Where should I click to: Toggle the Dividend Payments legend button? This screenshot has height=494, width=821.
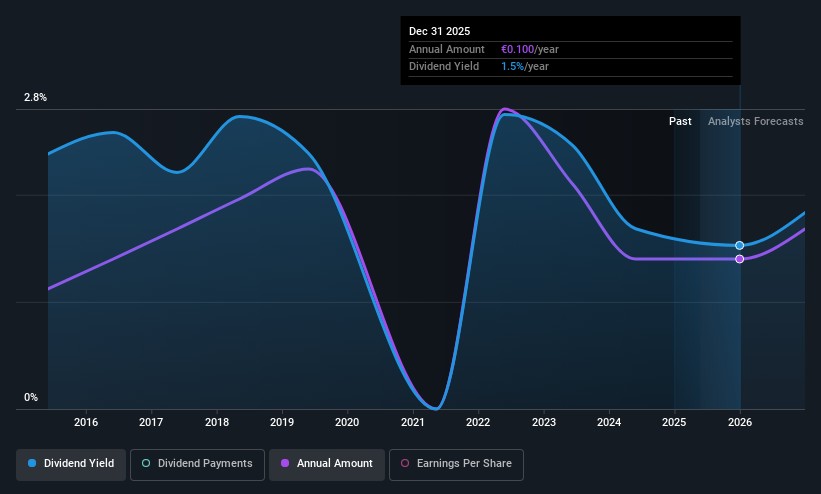point(197,464)
